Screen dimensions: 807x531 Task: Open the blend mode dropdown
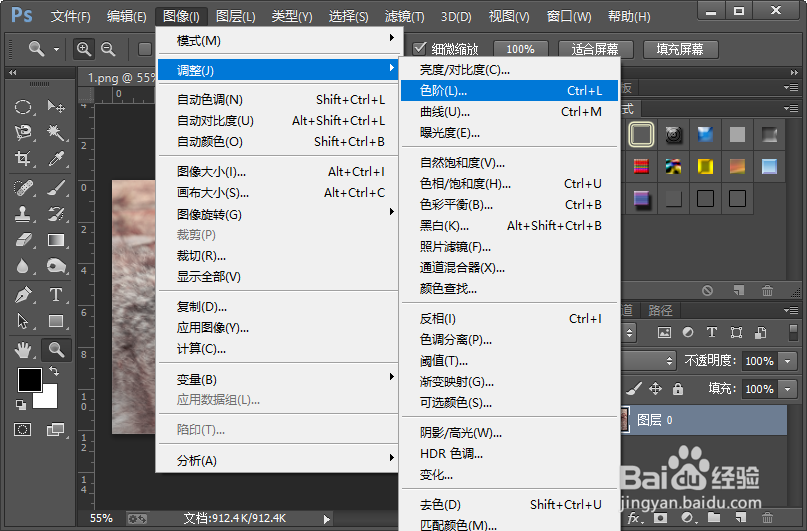pos(648,361)
